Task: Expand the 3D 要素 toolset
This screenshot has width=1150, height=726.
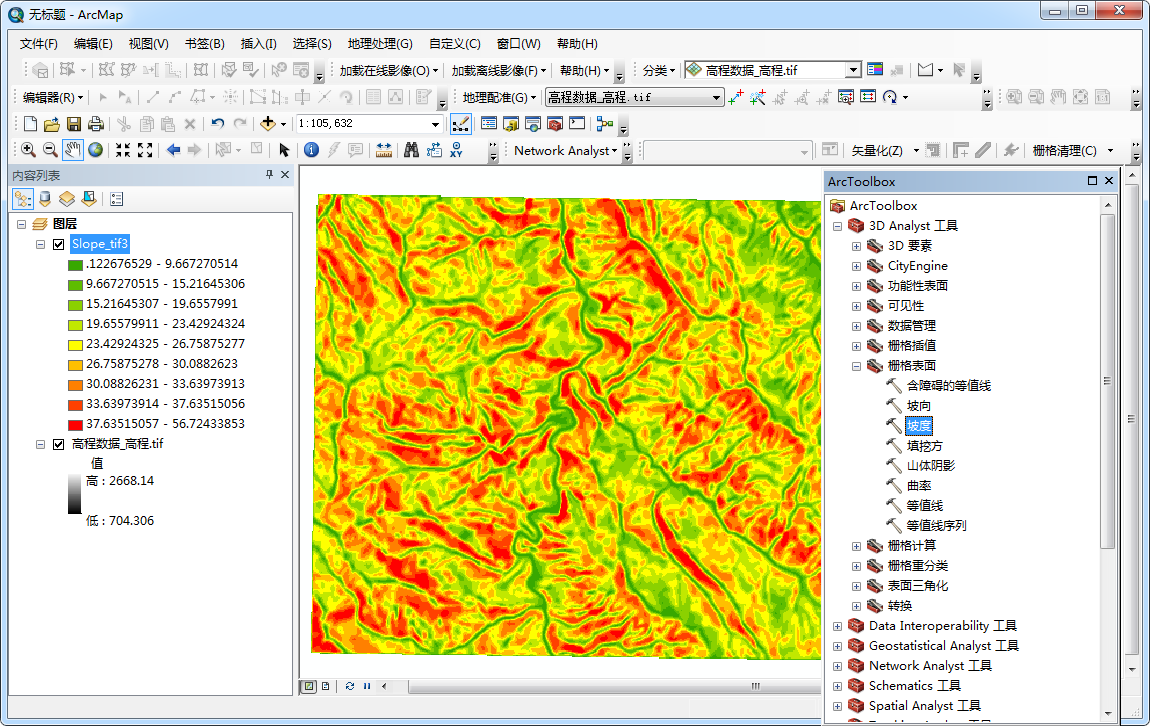Action: click(856, 246)
